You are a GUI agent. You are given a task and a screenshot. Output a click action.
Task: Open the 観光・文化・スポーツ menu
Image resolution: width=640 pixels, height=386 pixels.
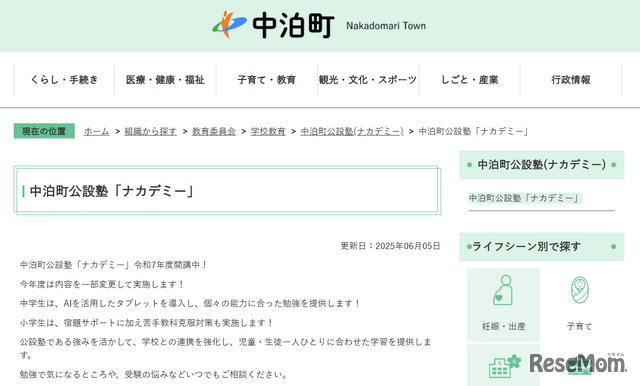368,80
